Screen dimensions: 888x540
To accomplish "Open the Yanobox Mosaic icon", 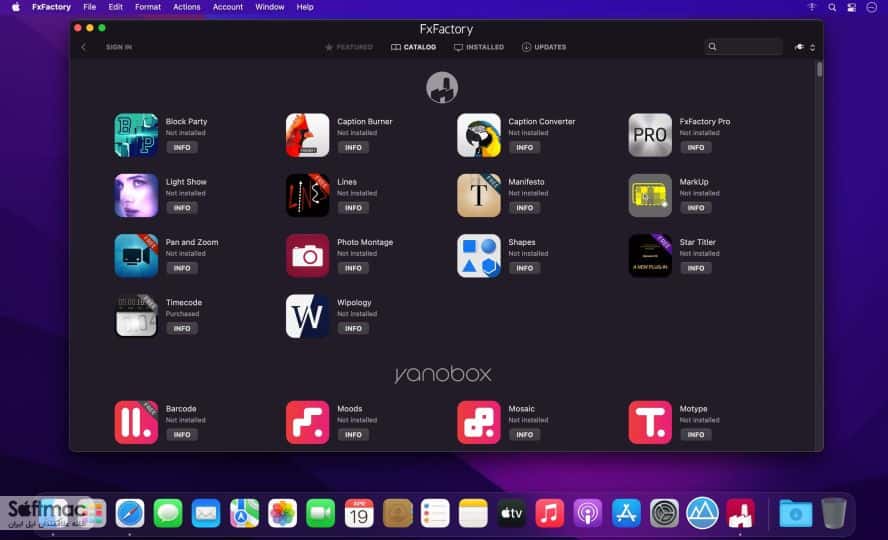I will tap(479, 423).
